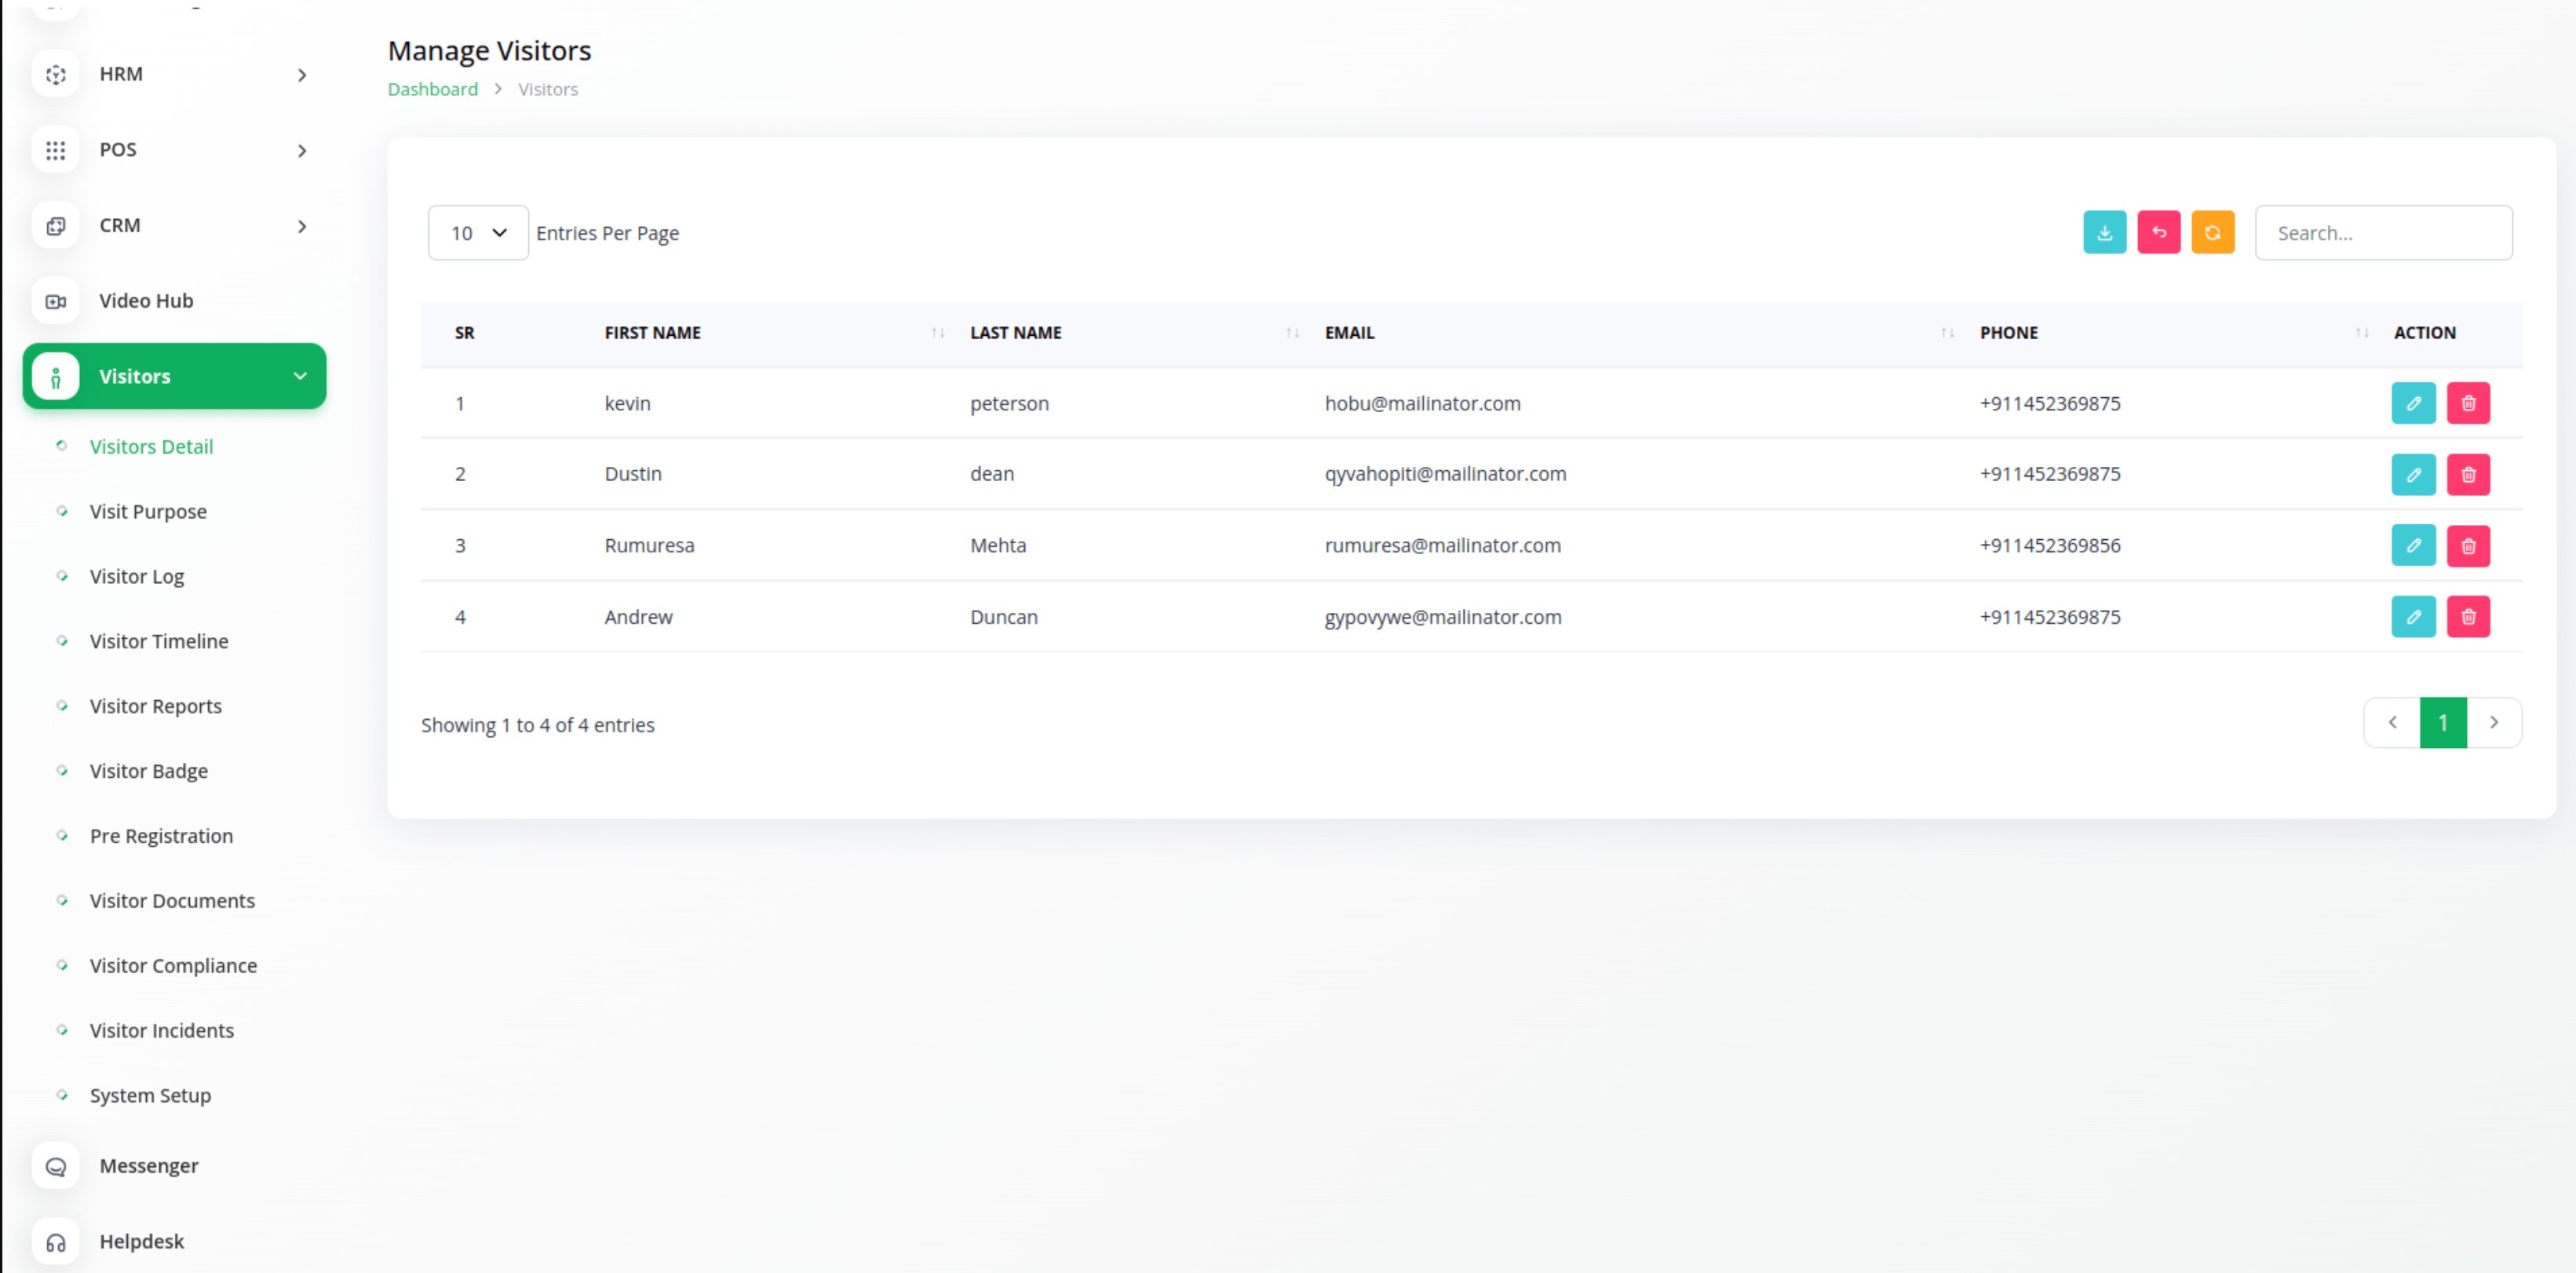The width and height of the screenshot is (2576, 1273).
Task: Go to next page arrow
Action: (2494, 723)
